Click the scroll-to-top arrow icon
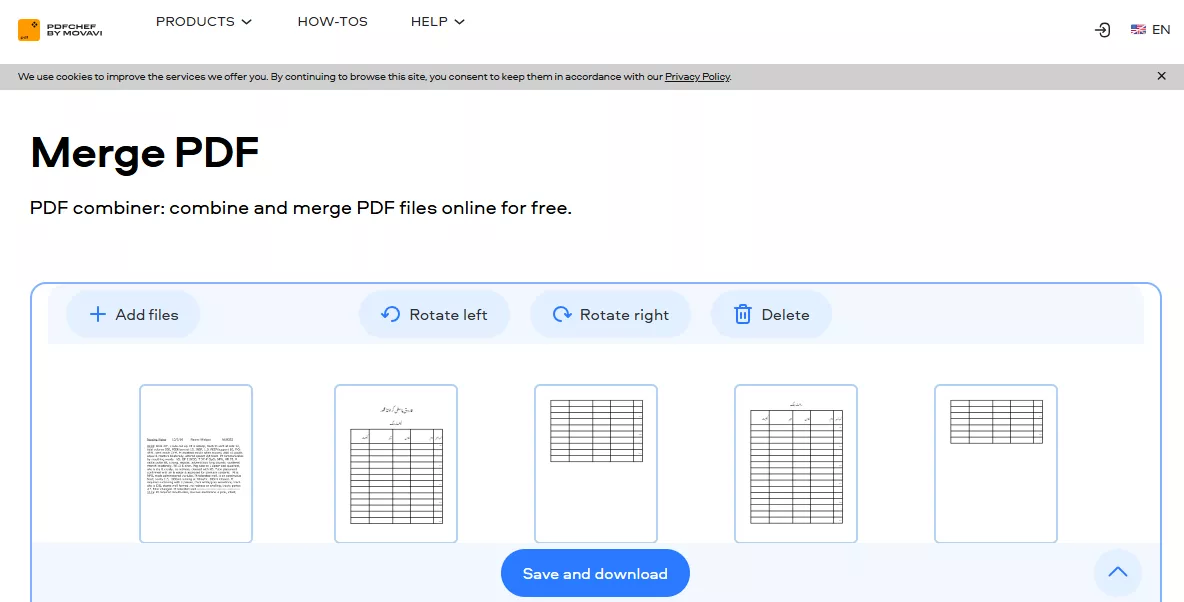Screen dimensions: 1184x602 pyautogui.click(x=1117, y=572)
